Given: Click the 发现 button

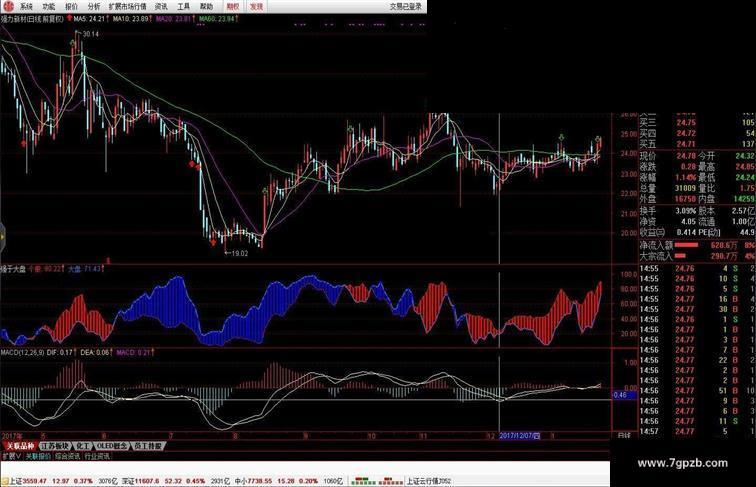Looking at the screenshot, I should point(256,7).
